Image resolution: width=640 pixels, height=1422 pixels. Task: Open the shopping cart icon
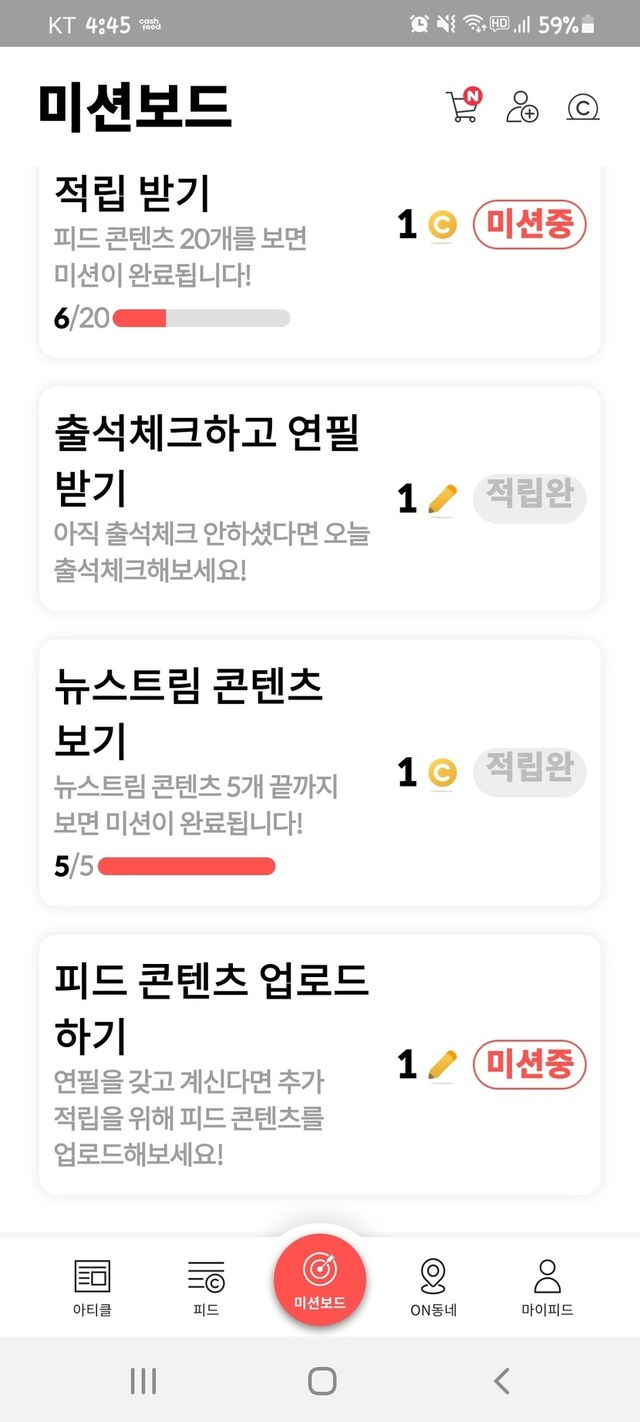pos(463,106)
